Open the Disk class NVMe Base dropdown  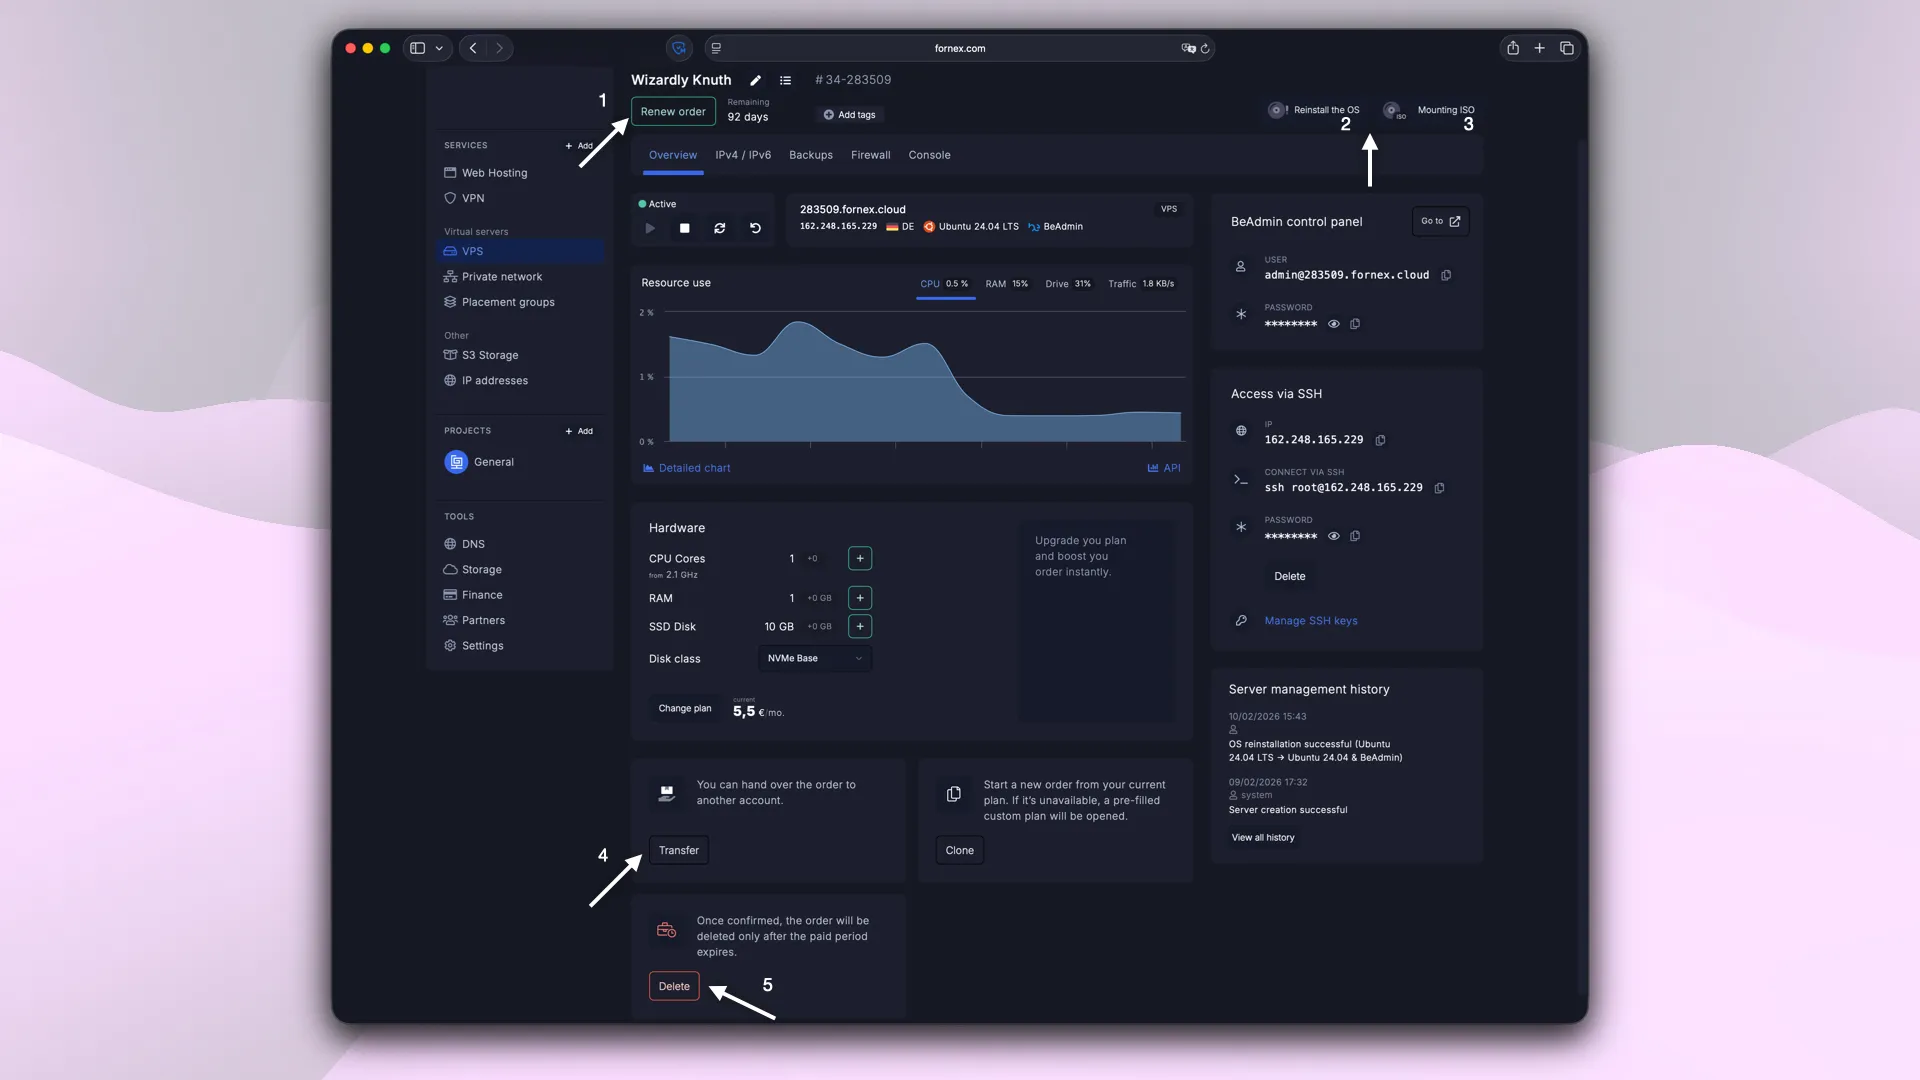(x=813, y=659)
